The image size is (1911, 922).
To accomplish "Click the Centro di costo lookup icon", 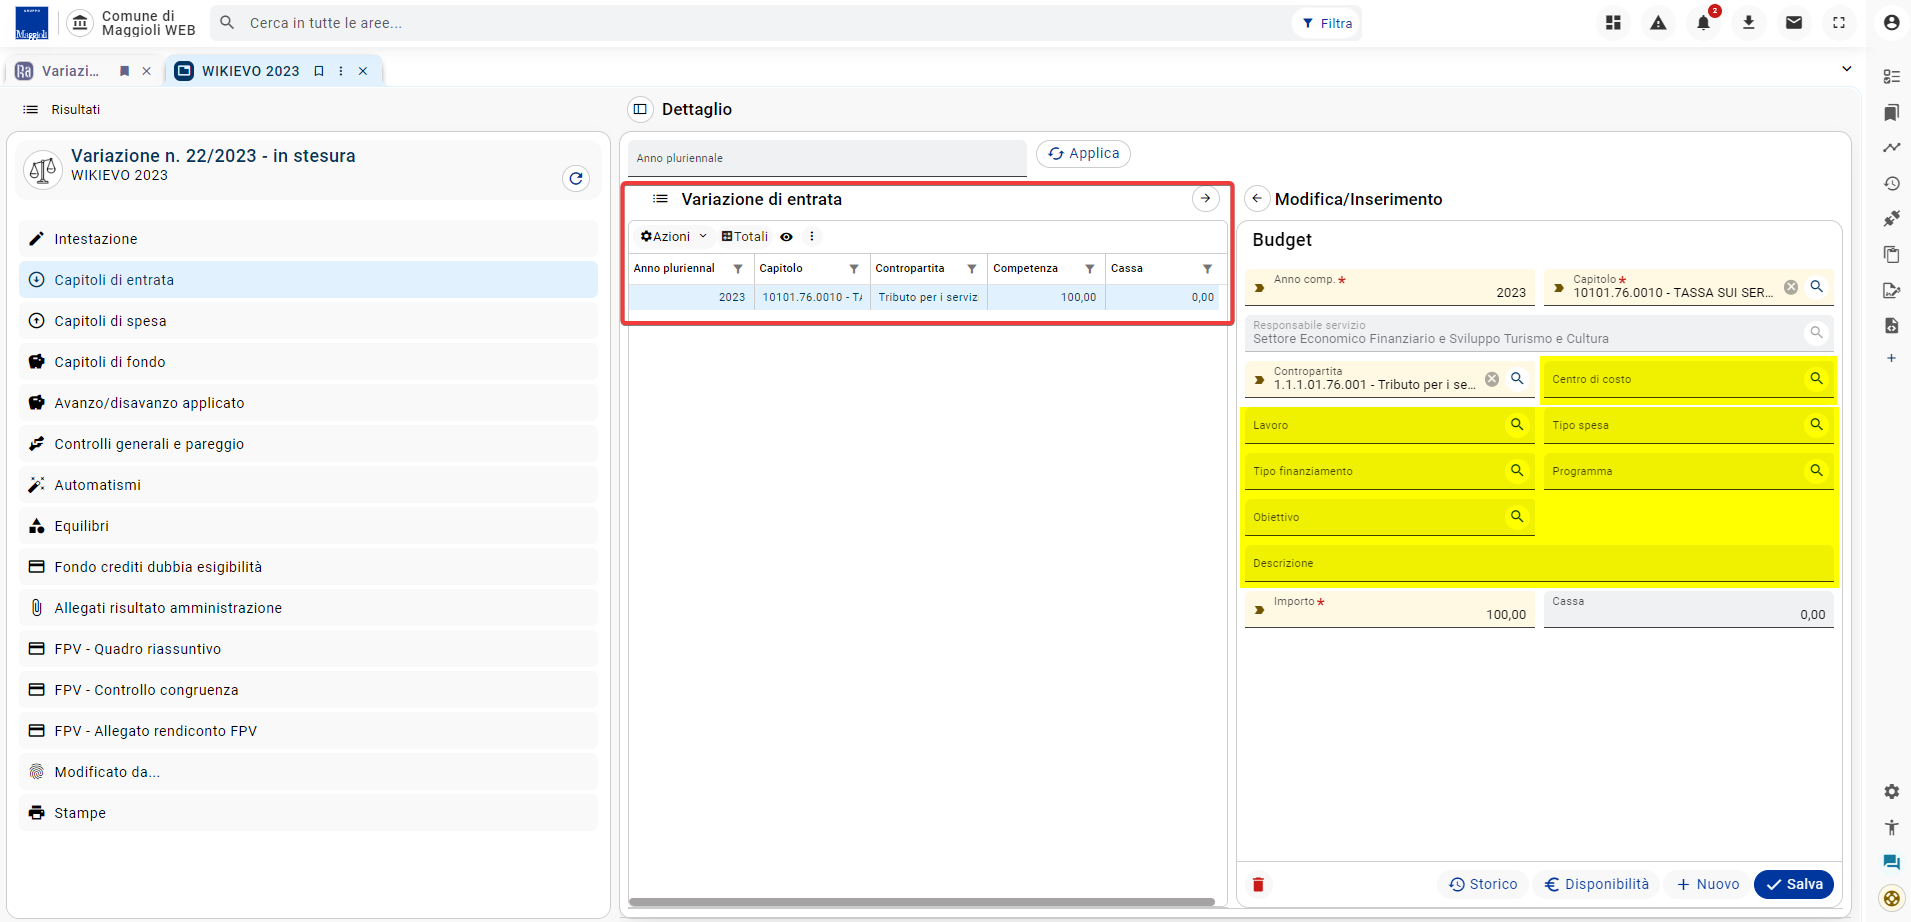I will 1816,379.
